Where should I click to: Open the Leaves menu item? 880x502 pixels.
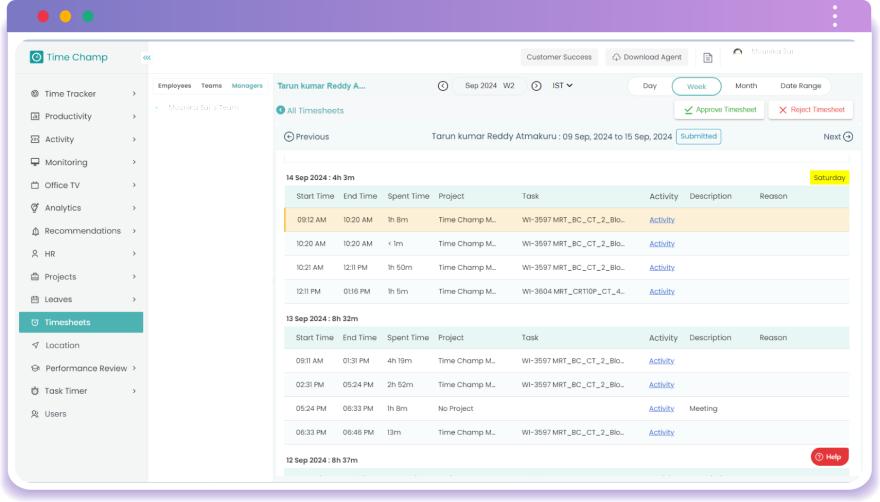(58, 299)
